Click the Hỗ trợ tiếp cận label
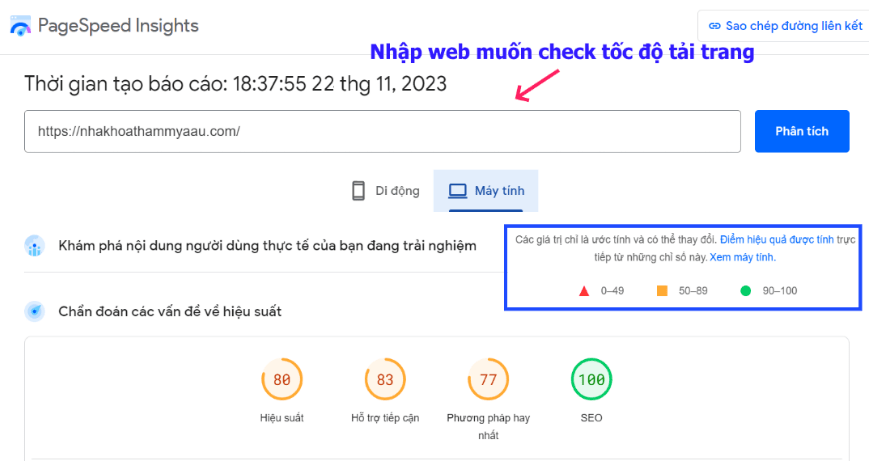The image size is (869, 461). [385, 418]
